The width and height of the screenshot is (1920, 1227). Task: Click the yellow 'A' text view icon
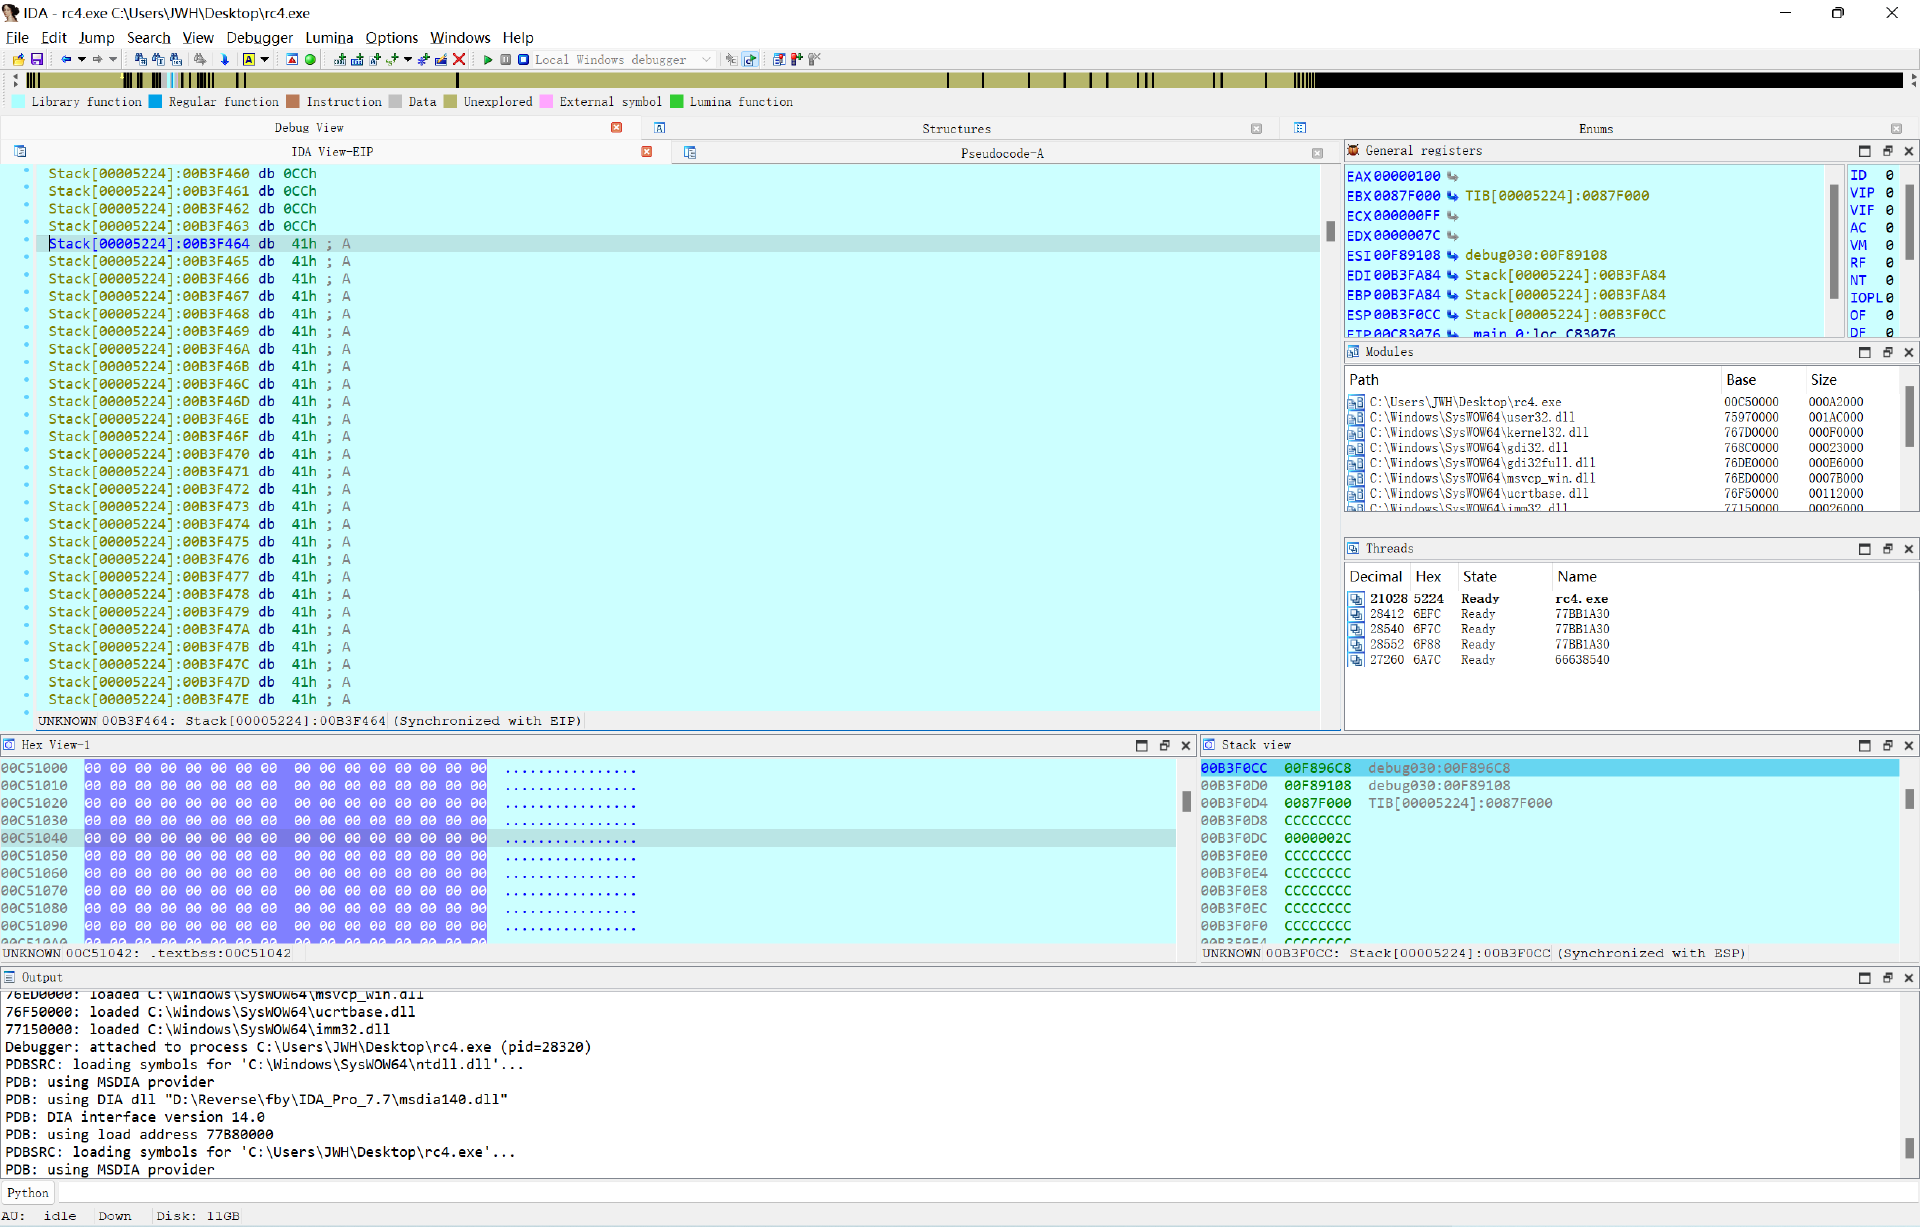[249, 60]
